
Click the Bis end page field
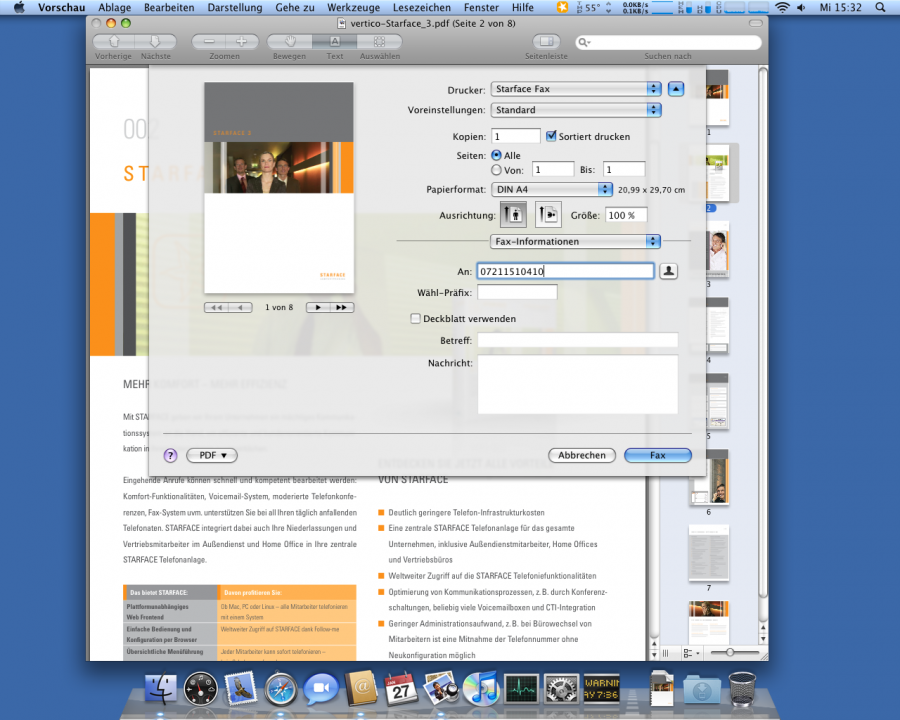click(624, 169)
